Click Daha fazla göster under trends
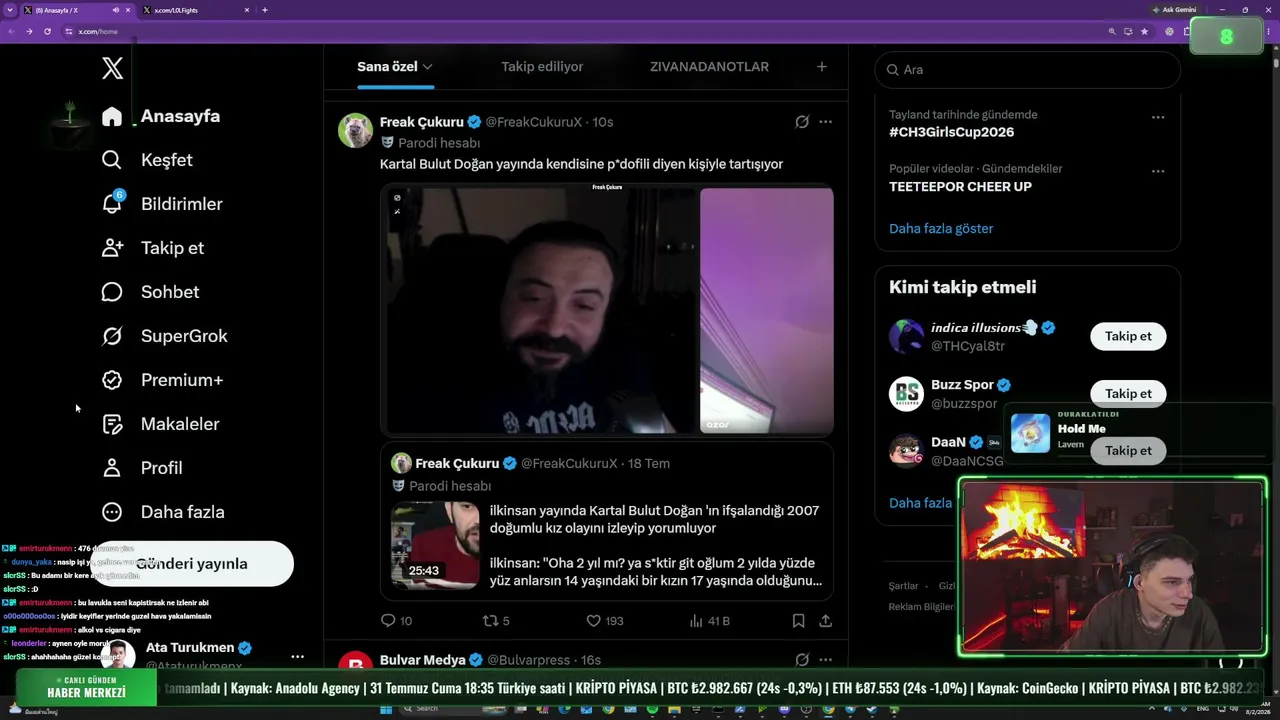Screen dimensions: 1280x720 [941, 229]
